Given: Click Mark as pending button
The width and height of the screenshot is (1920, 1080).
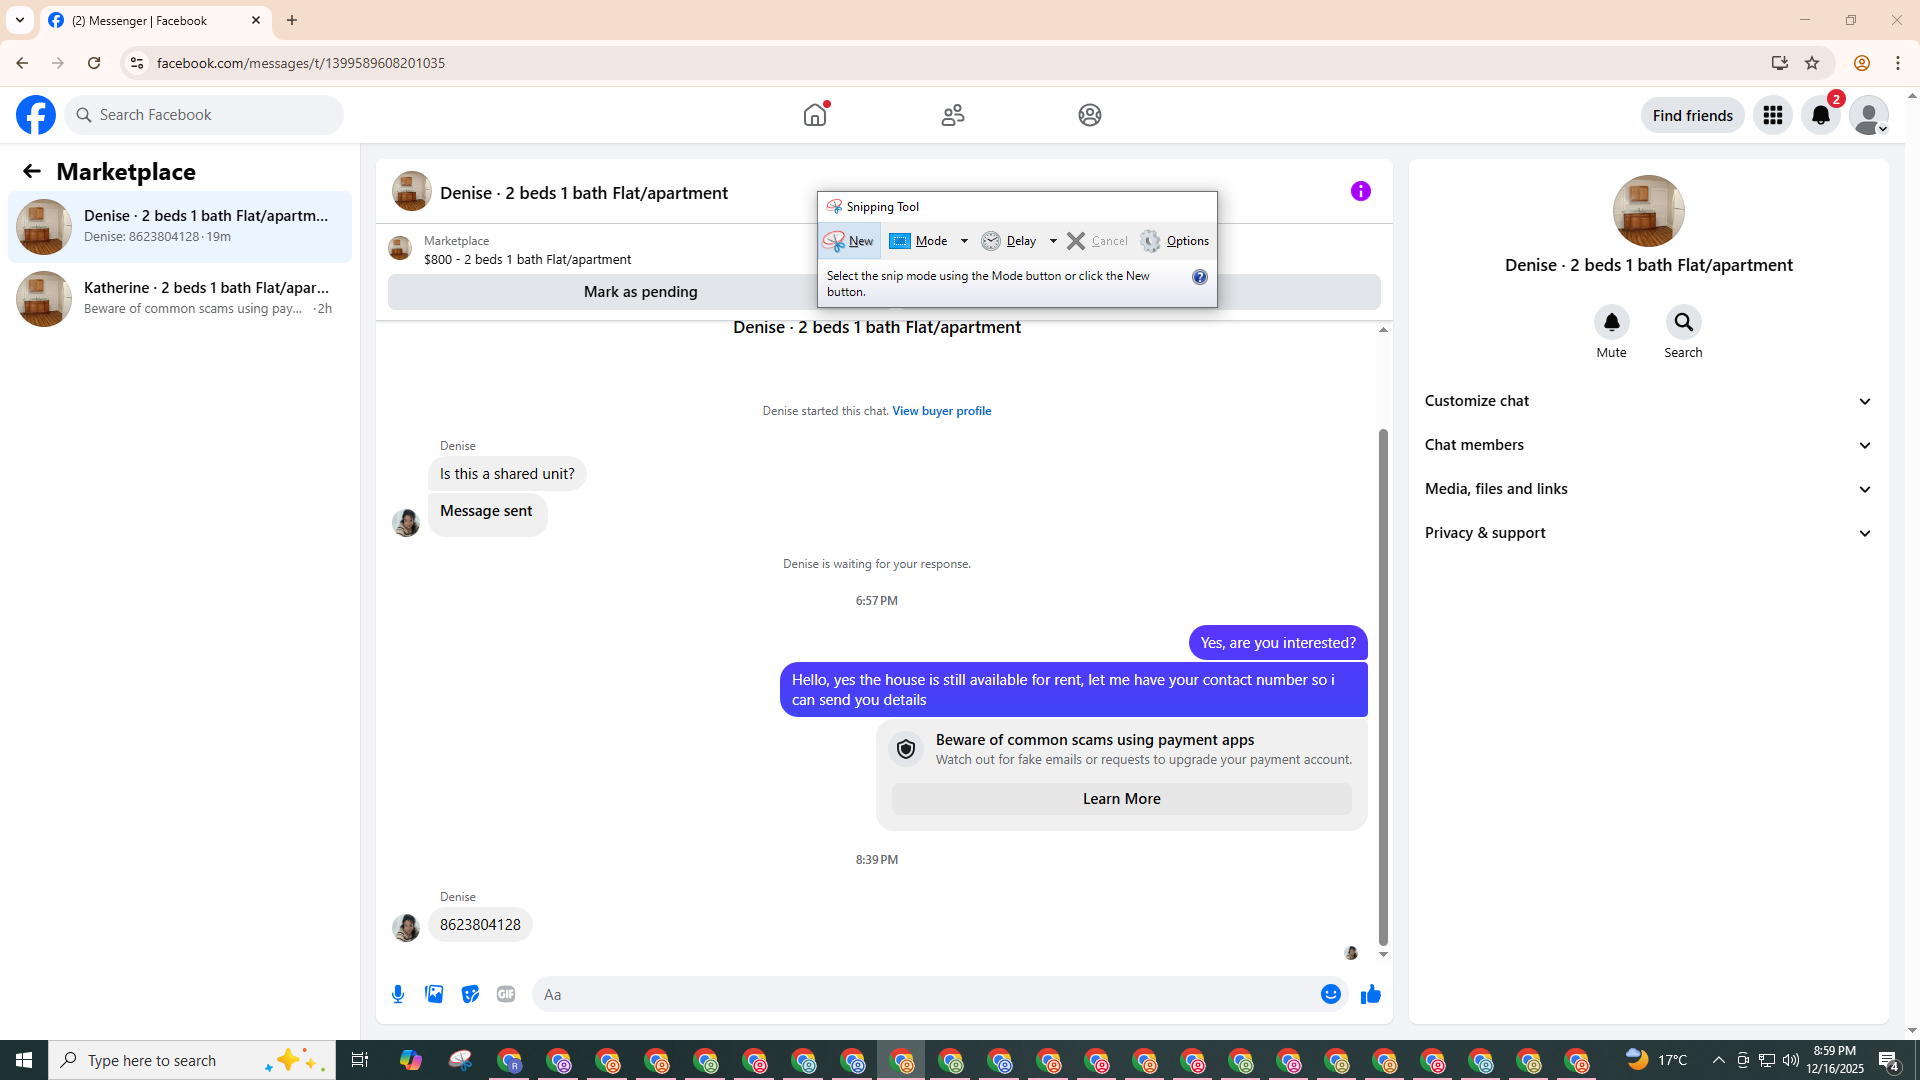Looking at the screenshot, I should (x=640, y=292).
